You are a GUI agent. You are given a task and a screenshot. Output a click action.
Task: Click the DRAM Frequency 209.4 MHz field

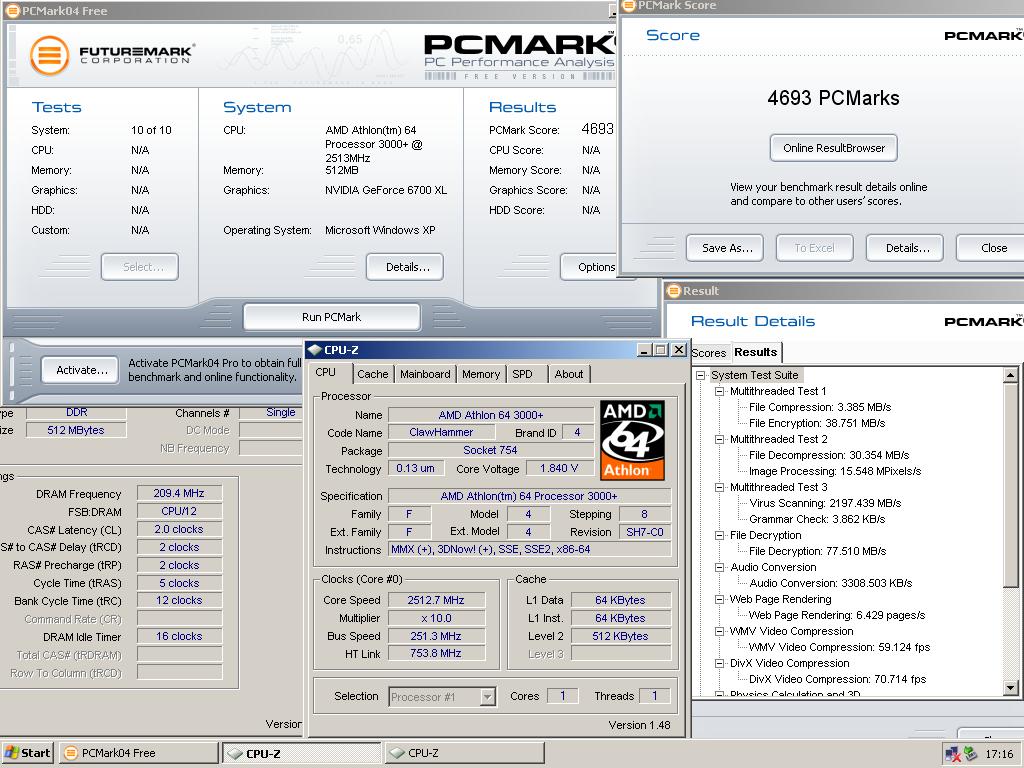pos(179,494)
